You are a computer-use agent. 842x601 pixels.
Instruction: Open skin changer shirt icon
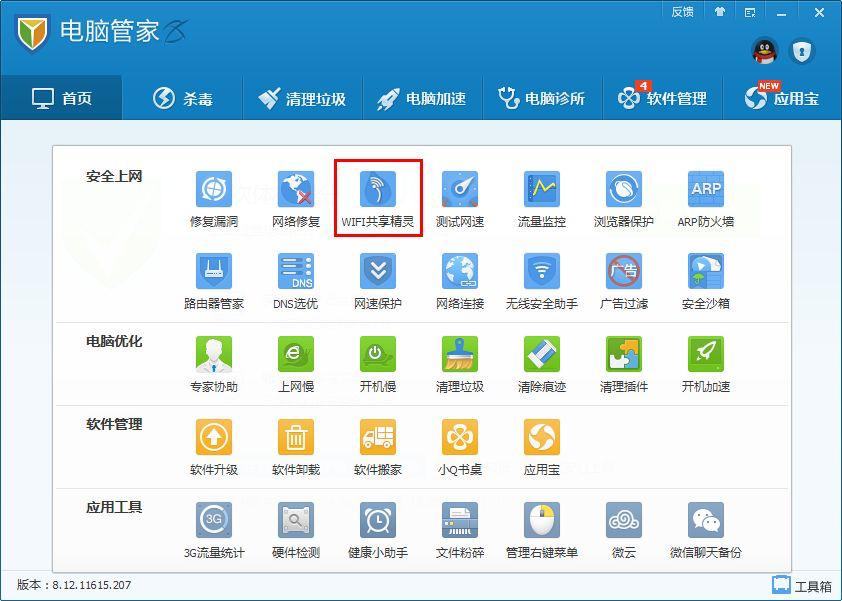720,12
